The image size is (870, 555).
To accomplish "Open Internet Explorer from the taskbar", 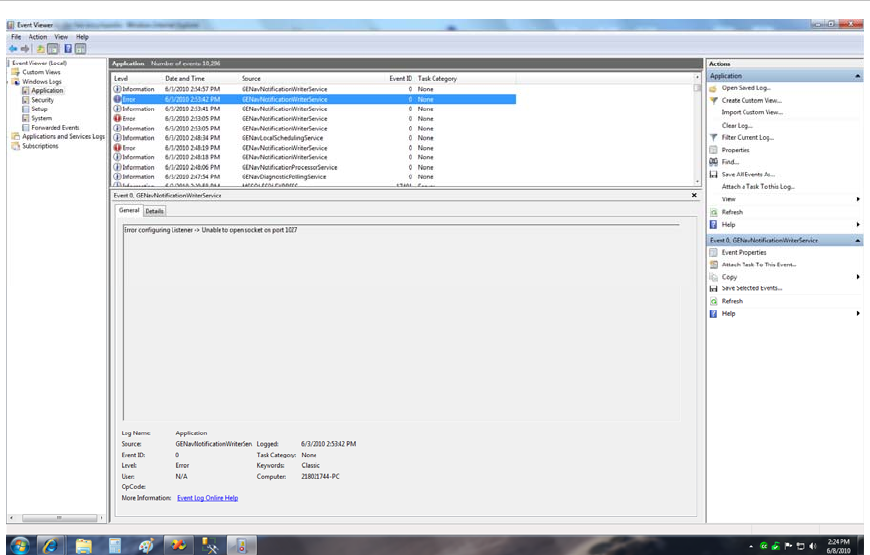I will 50,546.
